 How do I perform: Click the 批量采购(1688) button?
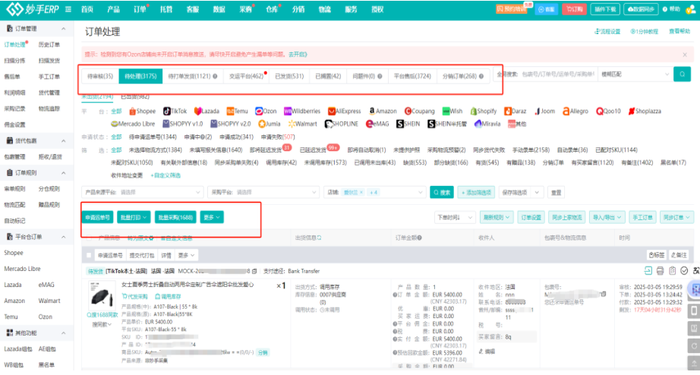(175, 217)
